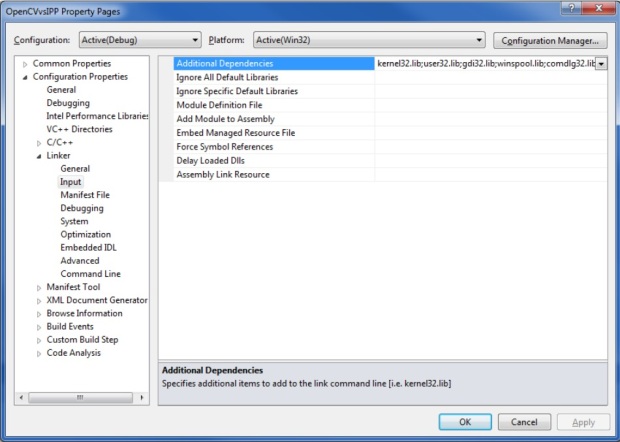The height and width of the screenshot is (442, 620).
Task: Select System under Linker
Action: (74, 221)
